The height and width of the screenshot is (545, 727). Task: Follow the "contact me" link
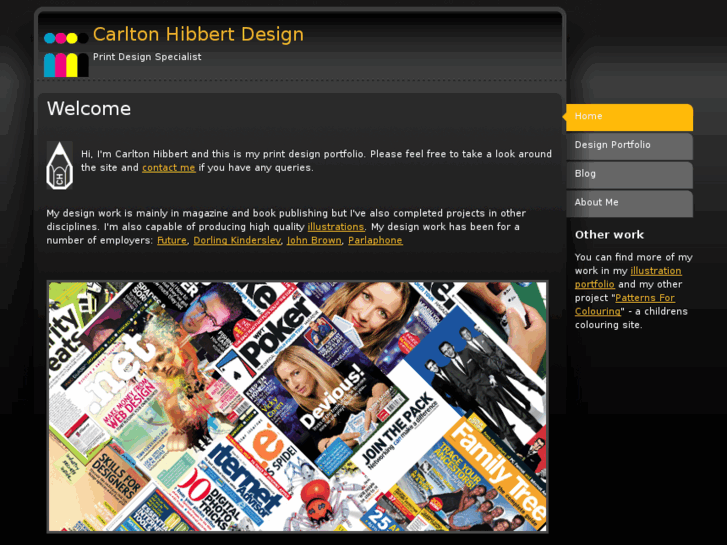(x=168, y=167)
